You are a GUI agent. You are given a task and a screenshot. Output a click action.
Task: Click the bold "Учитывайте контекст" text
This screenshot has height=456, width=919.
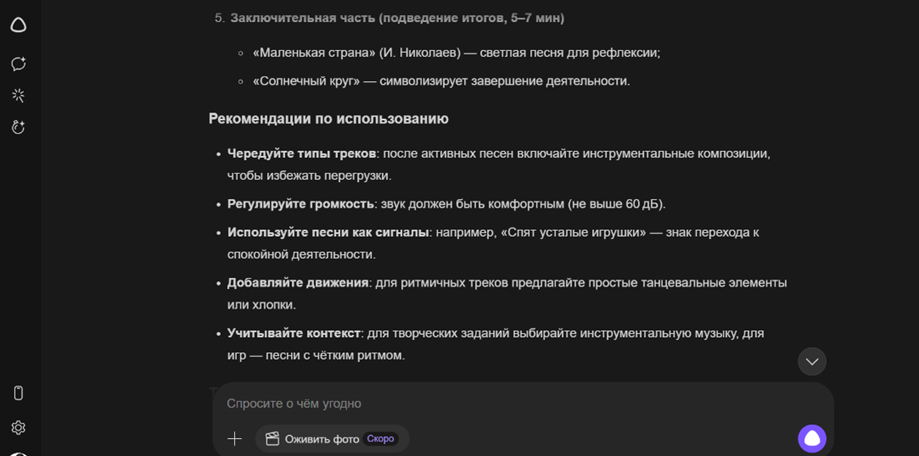[x=293, y=332]
